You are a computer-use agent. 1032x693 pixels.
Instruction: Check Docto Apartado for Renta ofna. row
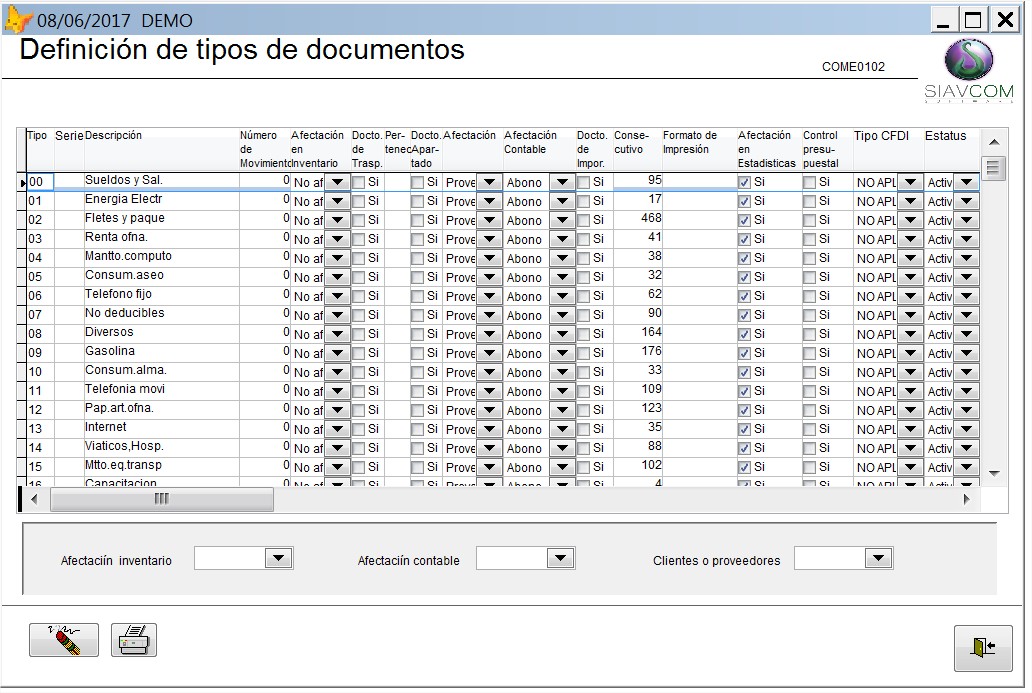pyautogui.click(x=417, y=239)
